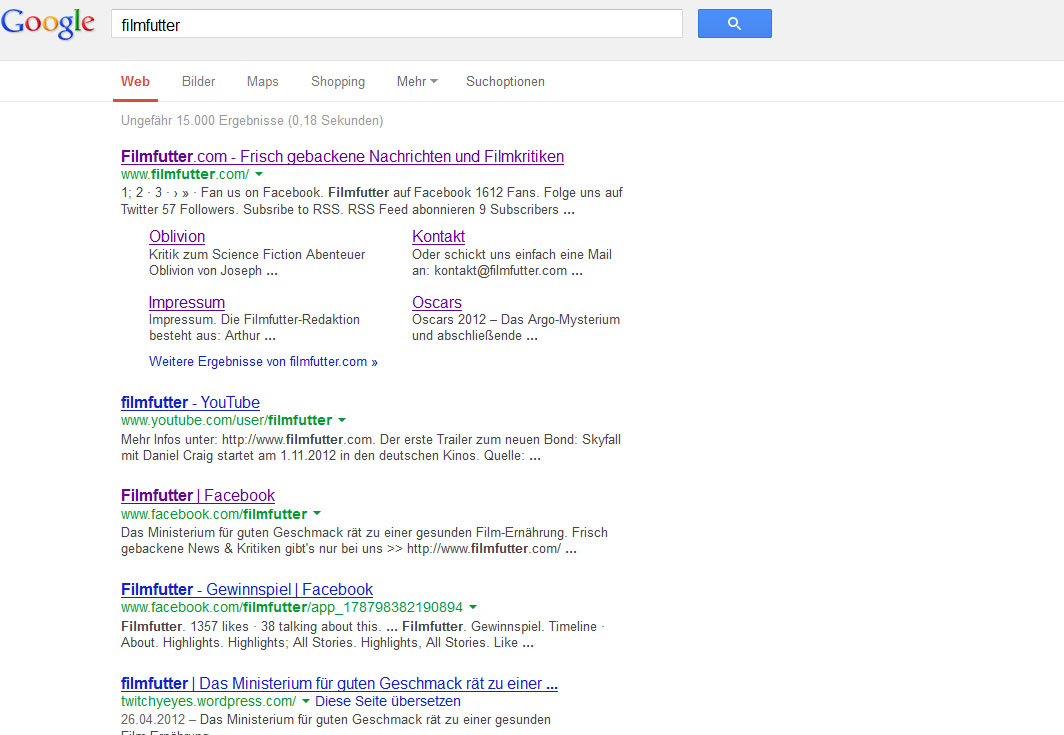Click the Oscars sitelink
This screenshot has width=1064, height=735.
[437, 303]
